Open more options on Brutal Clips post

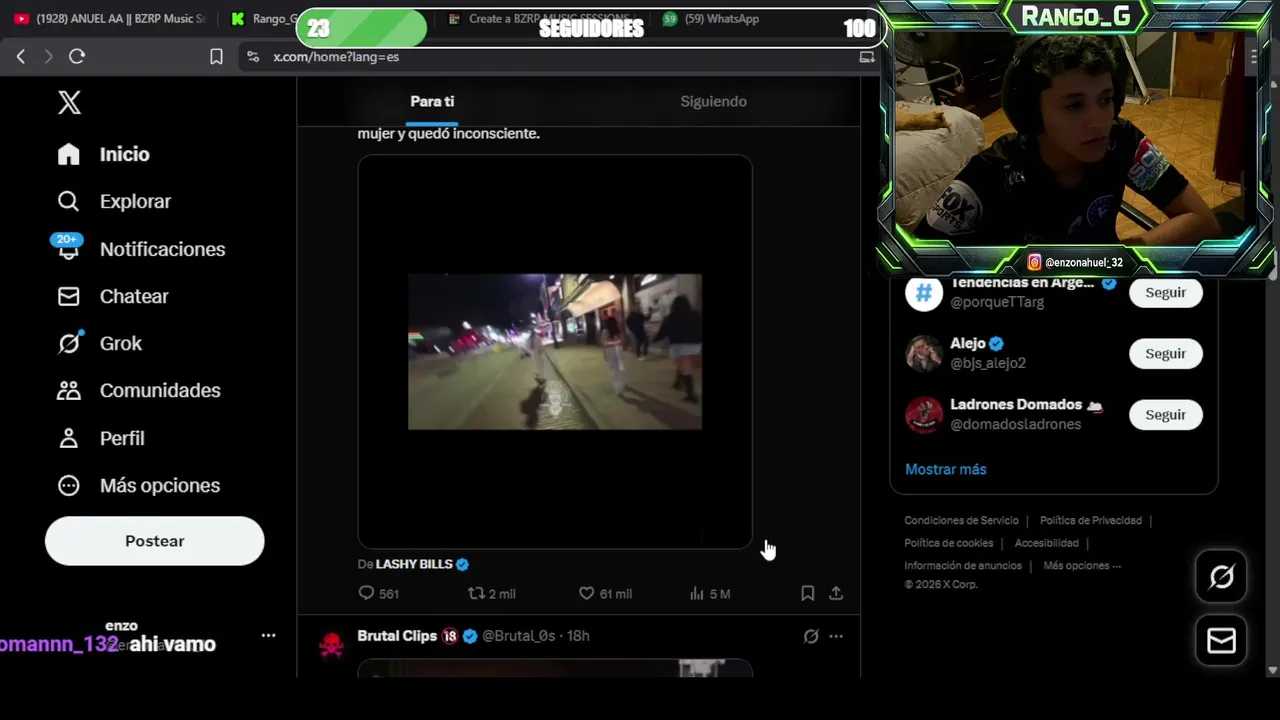point(836,636)
